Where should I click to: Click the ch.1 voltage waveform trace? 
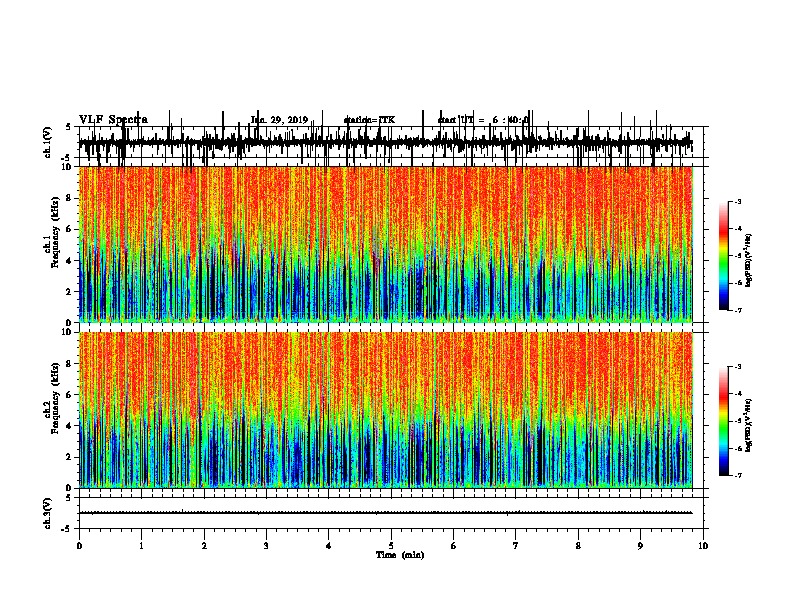(x=385, y=142)
